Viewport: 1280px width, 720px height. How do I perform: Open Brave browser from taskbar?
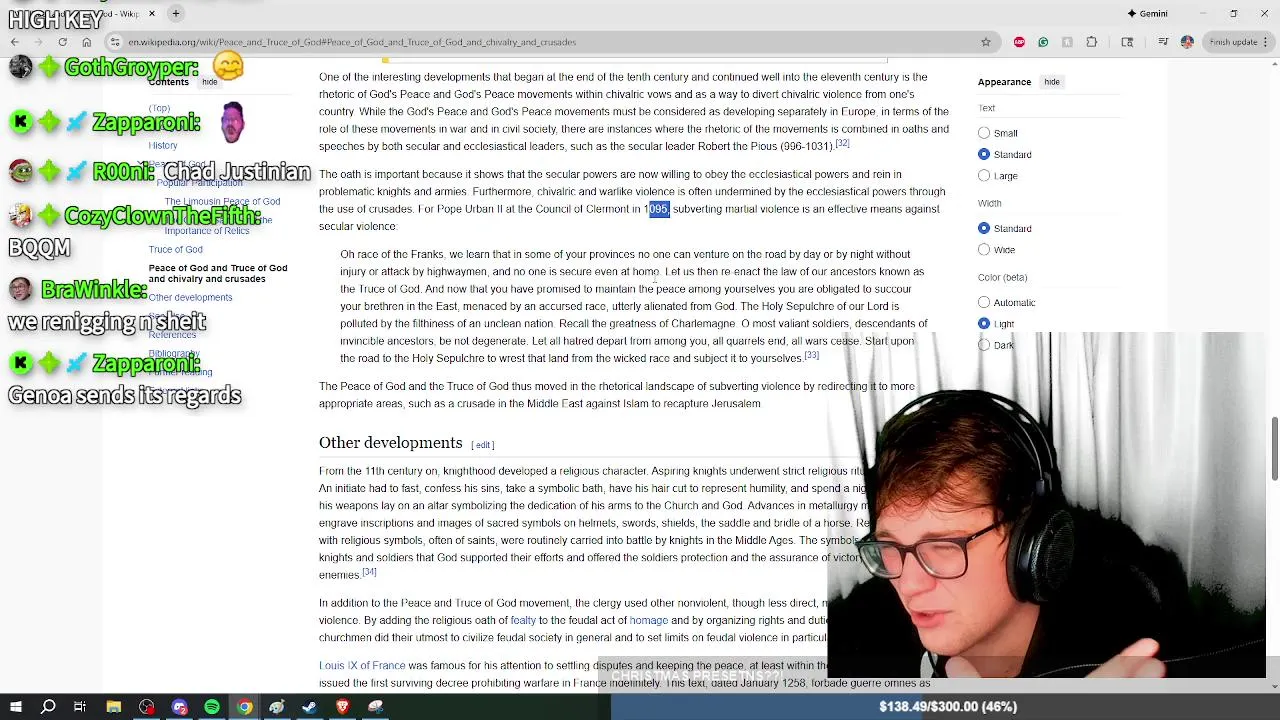342,707
